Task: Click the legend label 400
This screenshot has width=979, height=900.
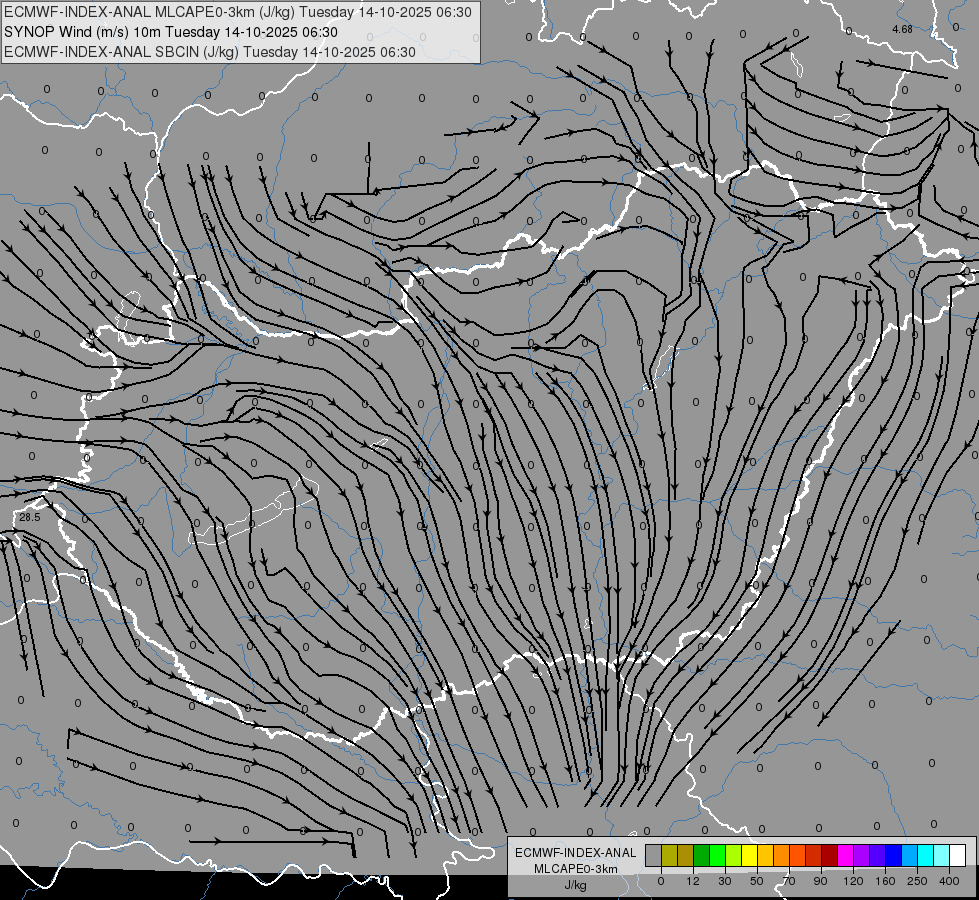Action: (949, 881)
